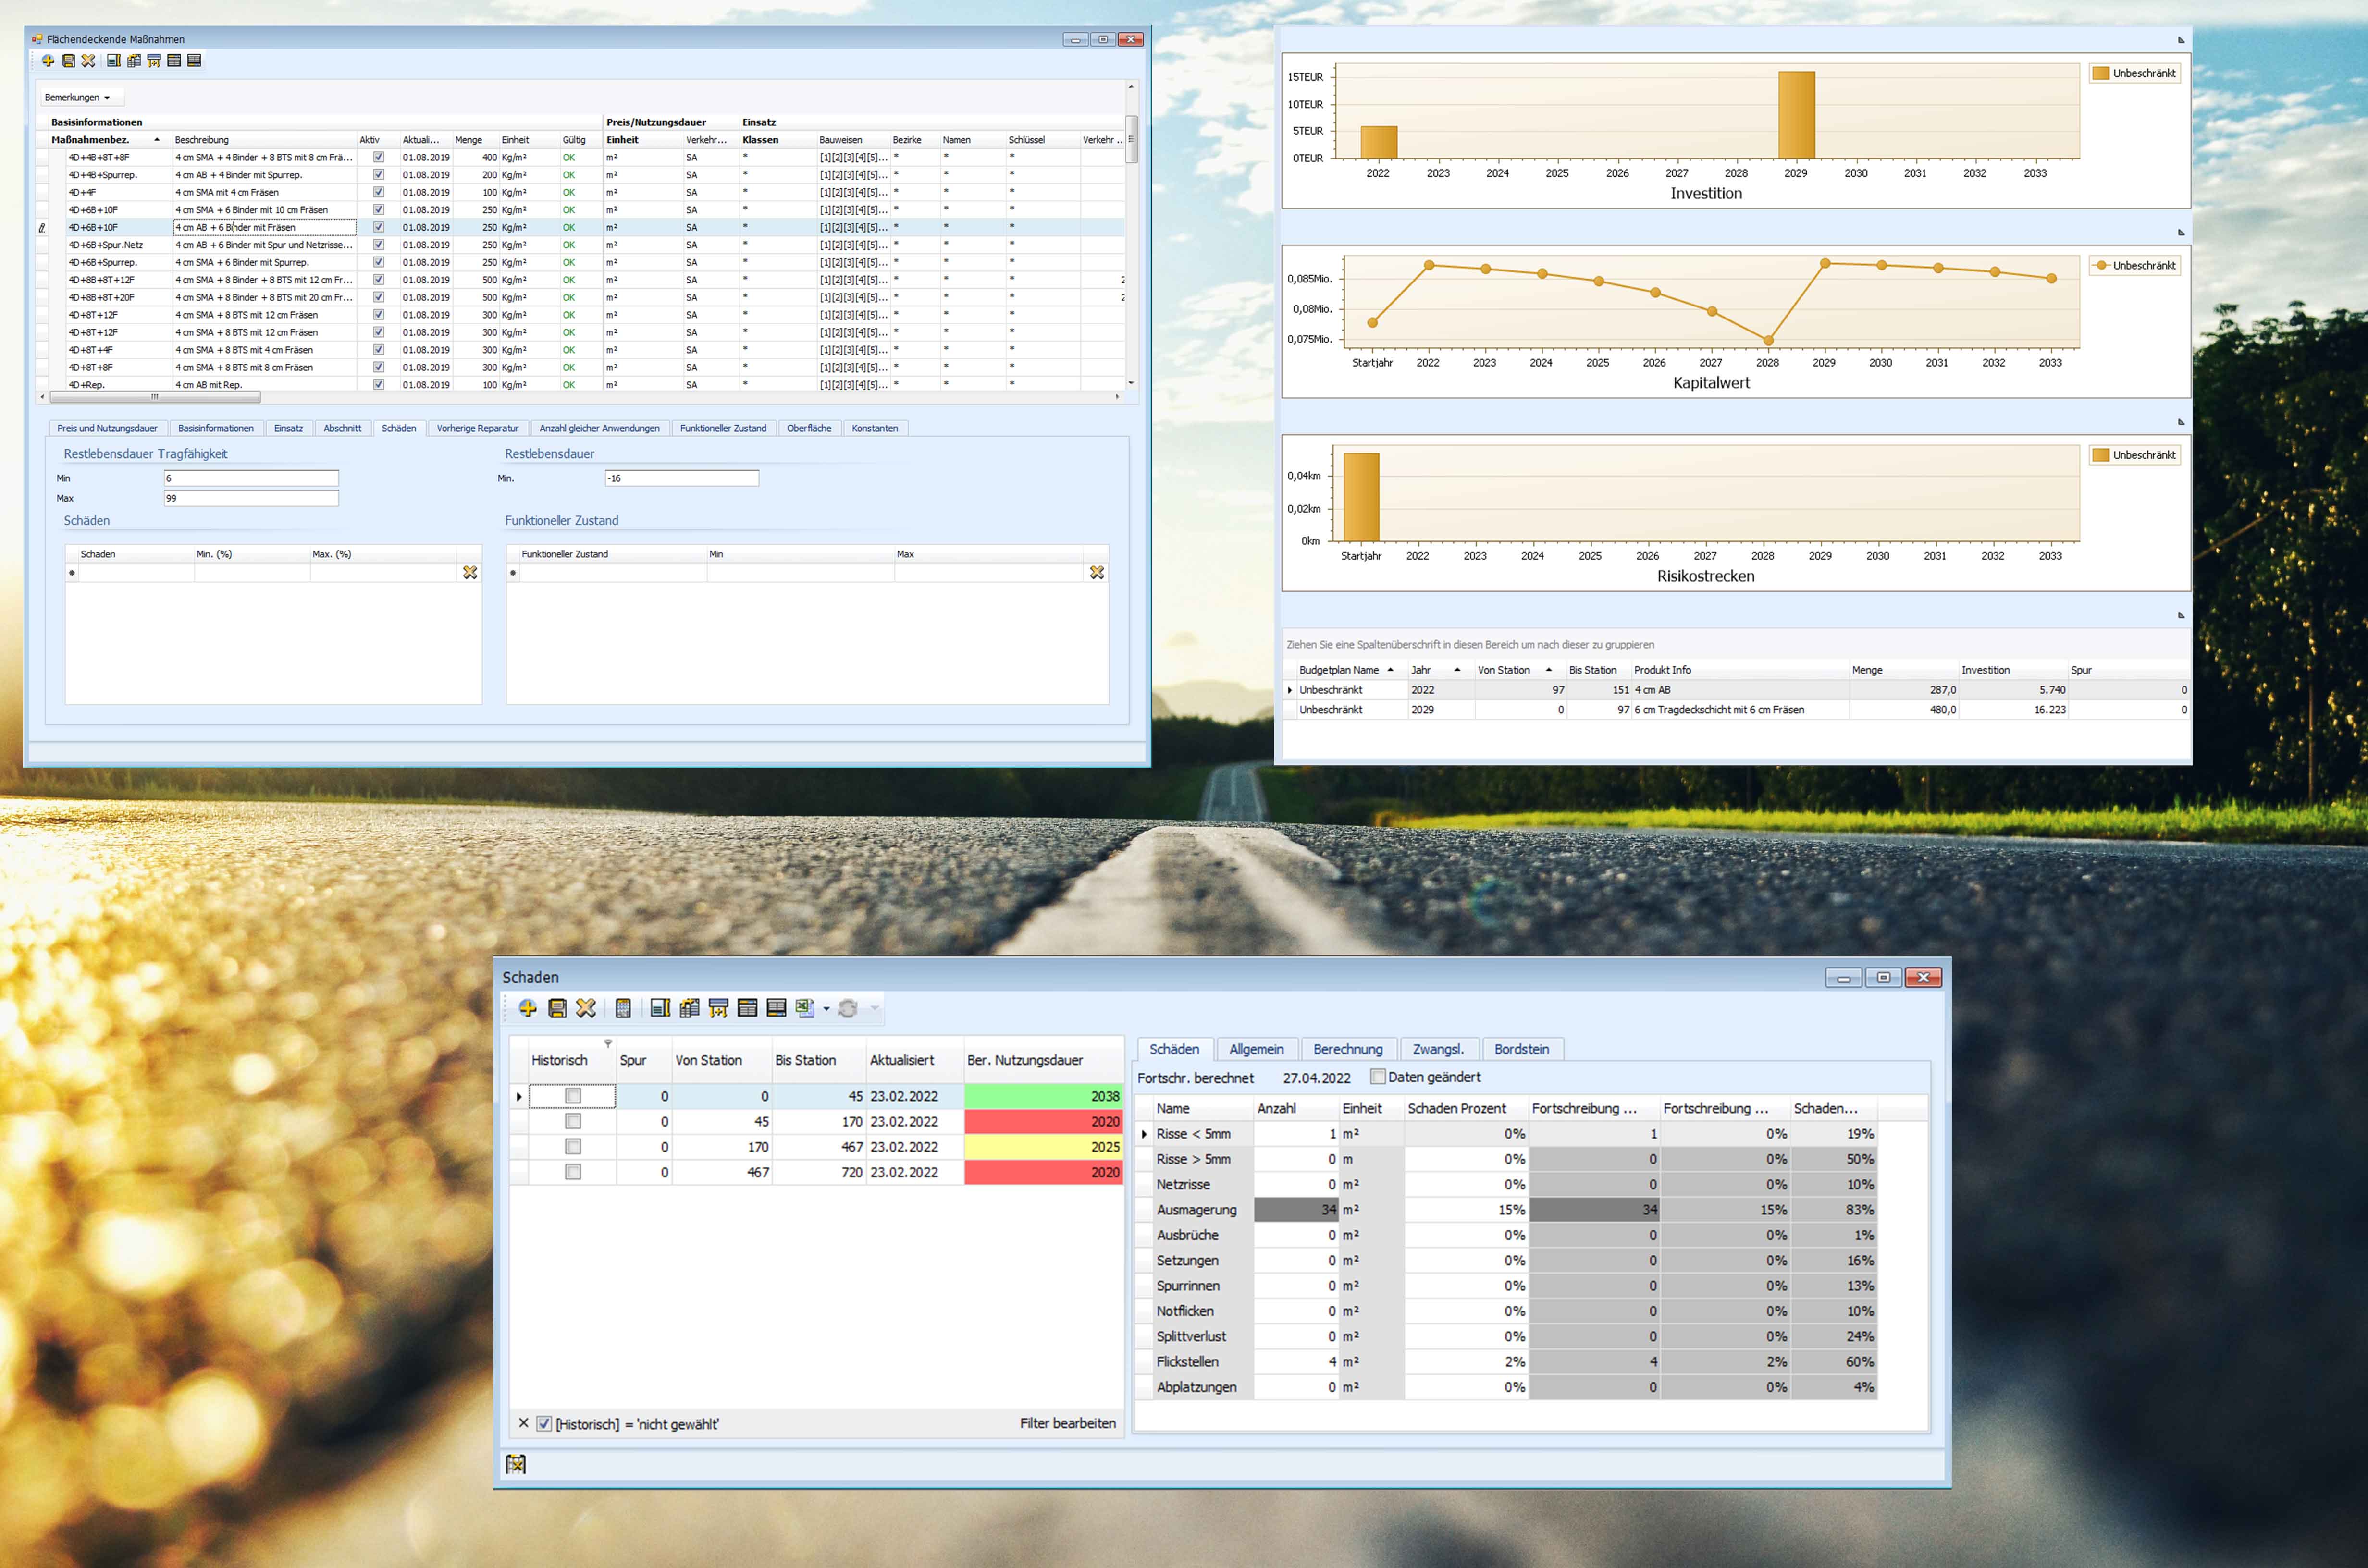This screenshot has width=2368, height=1568.
Task: Check Historisch box for row with station 170
Action: (573, 1147)
